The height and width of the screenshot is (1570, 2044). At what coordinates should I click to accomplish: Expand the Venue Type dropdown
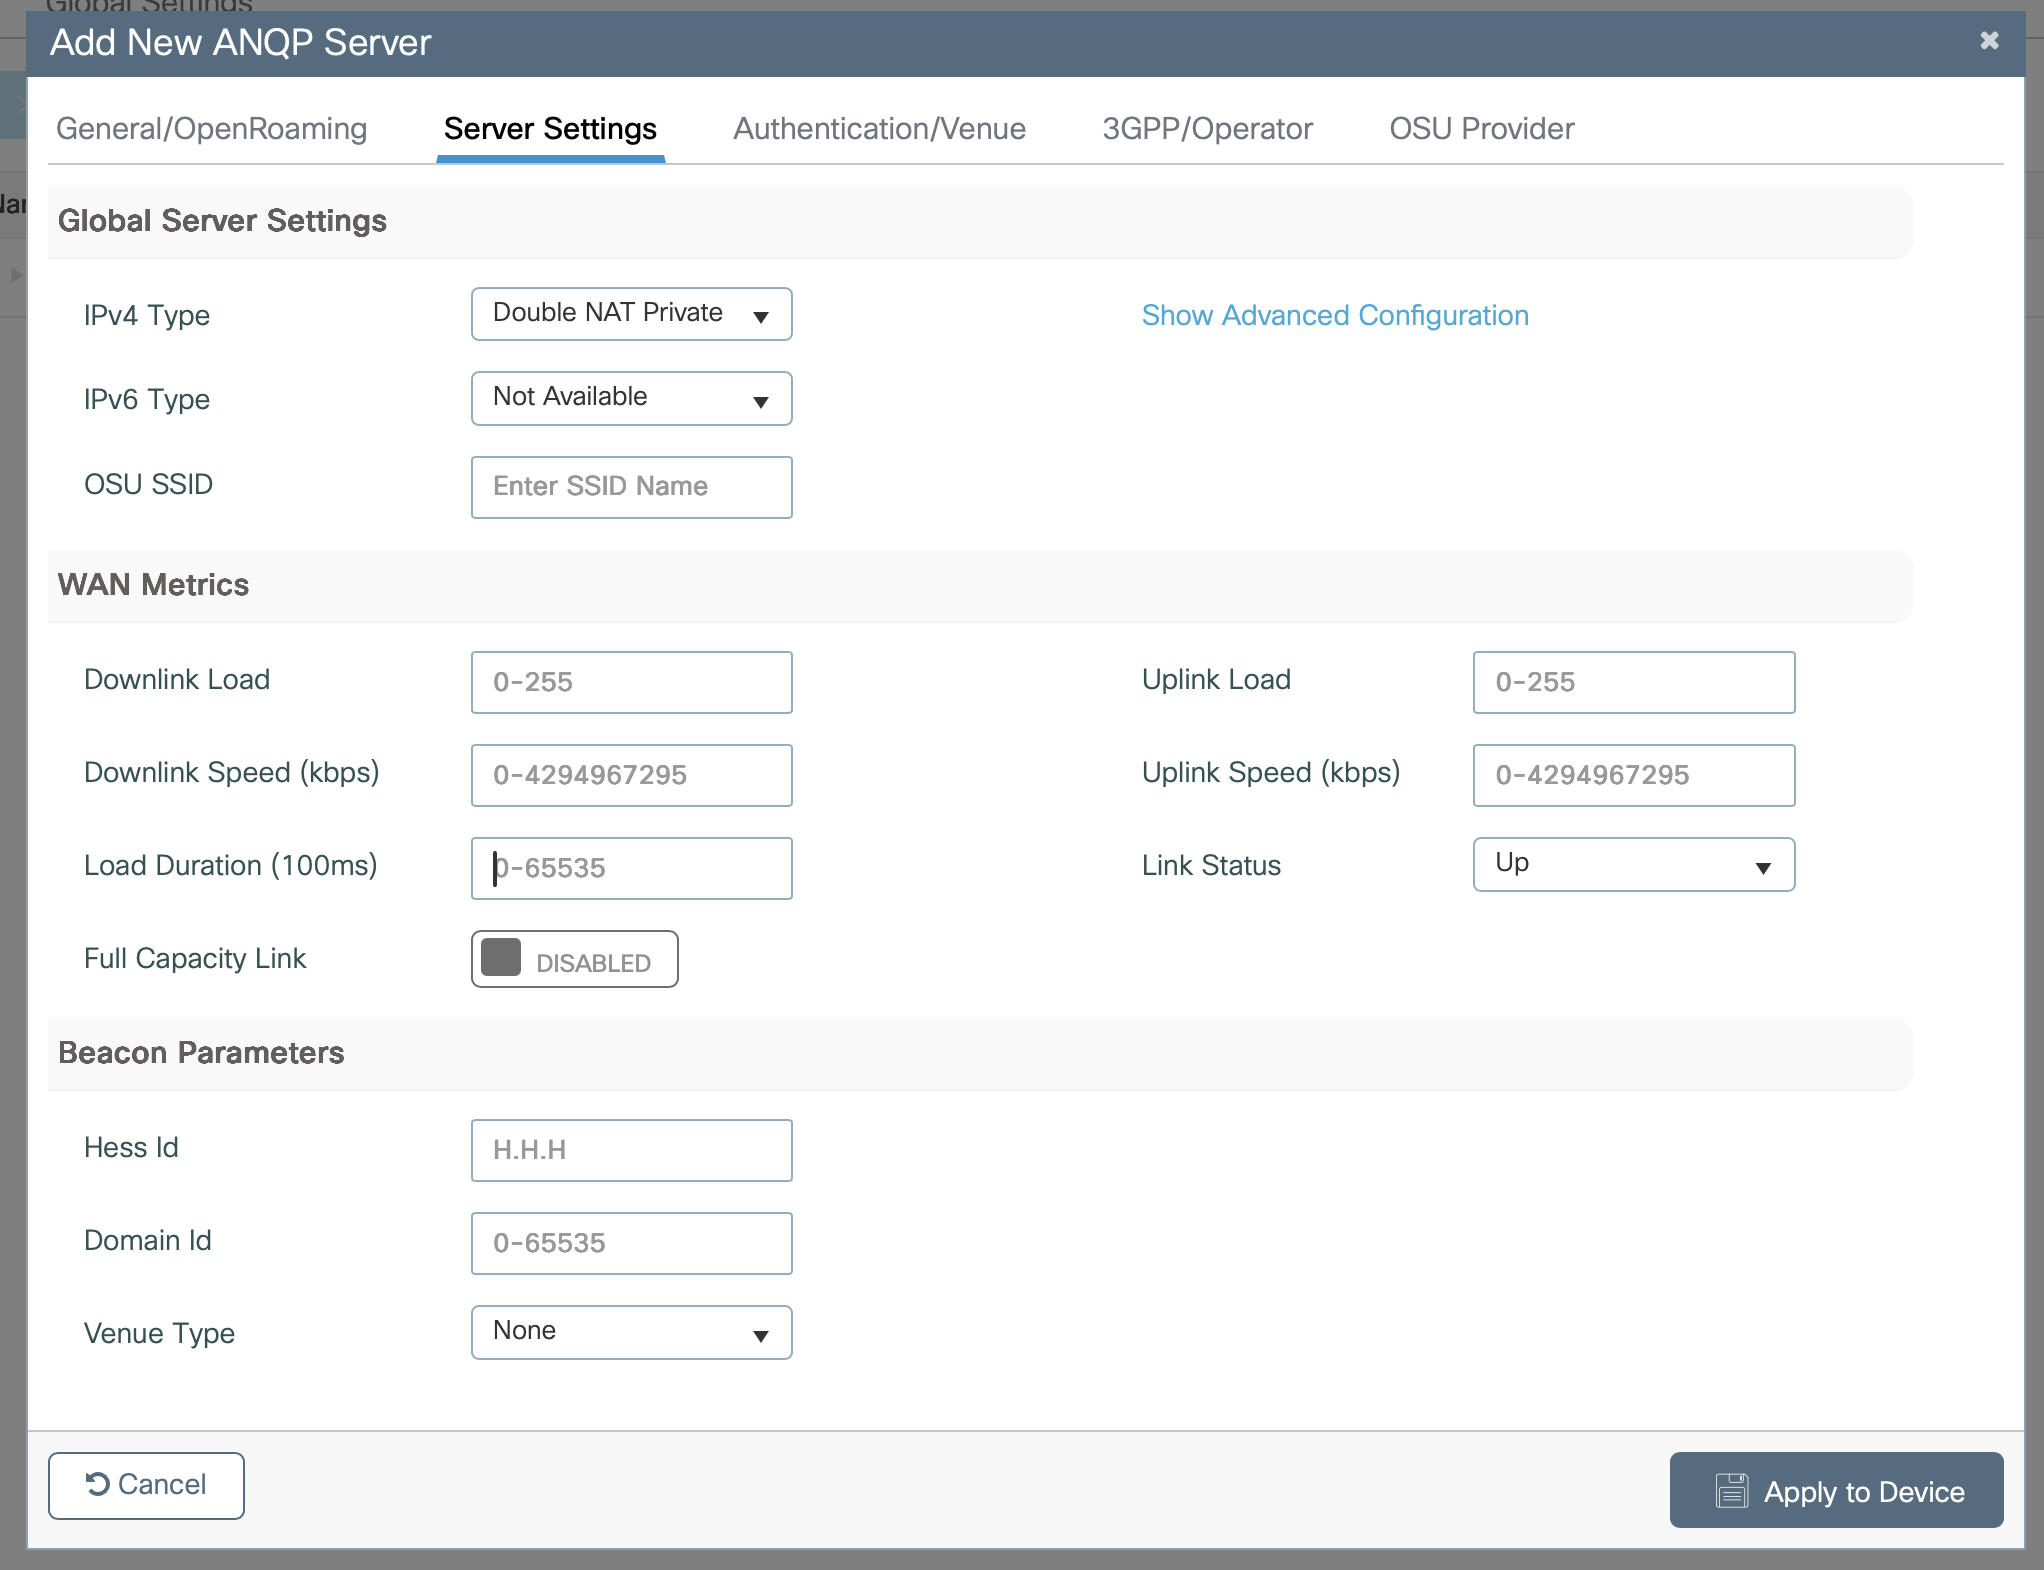click(631, 1332)
